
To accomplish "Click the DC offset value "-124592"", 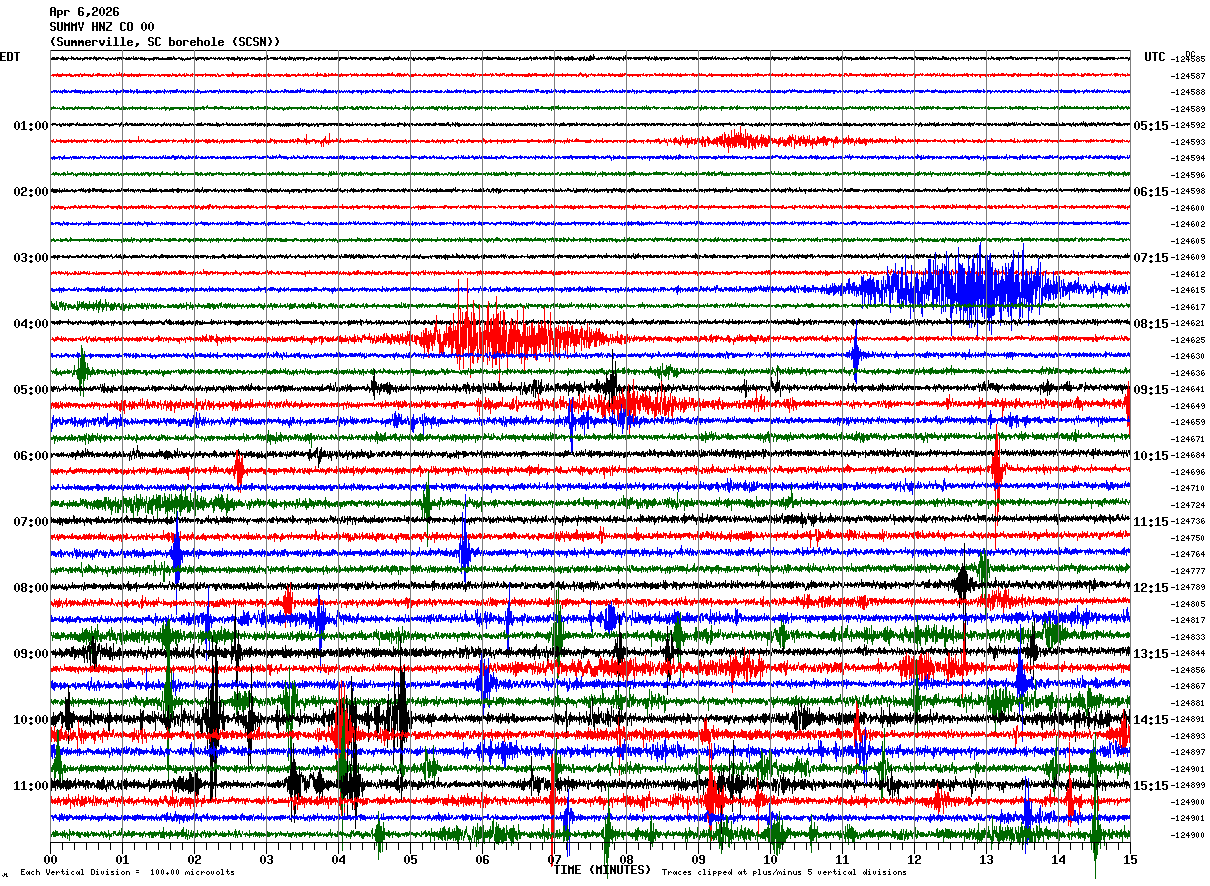I will 1187,126.
